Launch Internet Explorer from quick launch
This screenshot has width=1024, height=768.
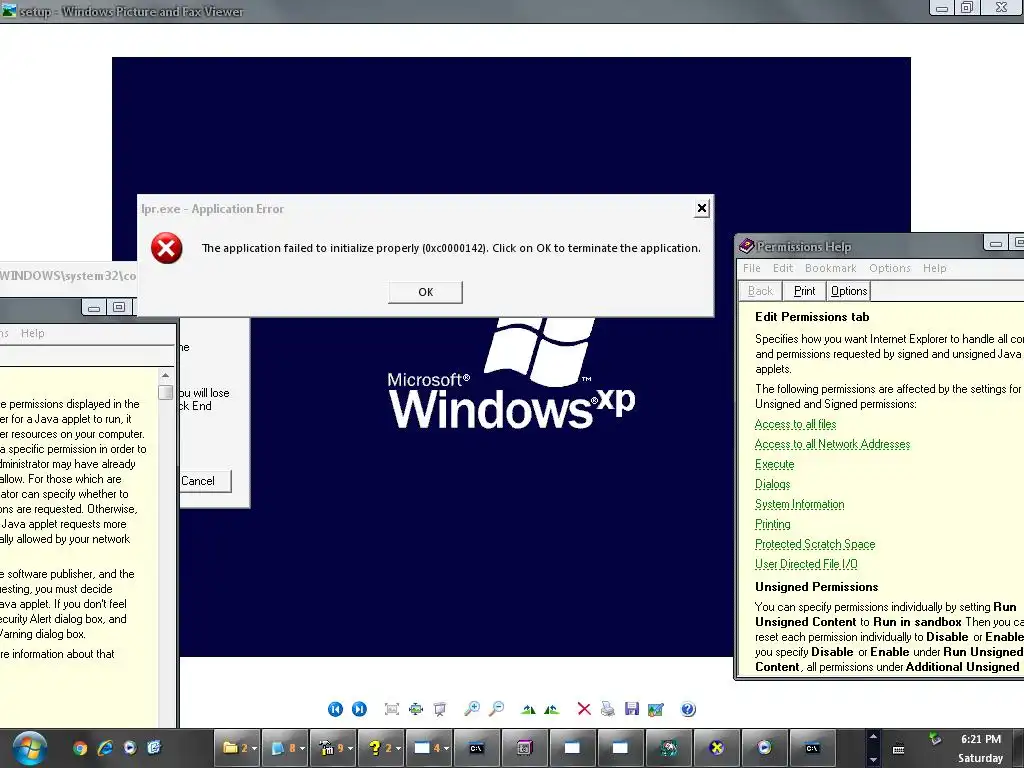point(105,748)
